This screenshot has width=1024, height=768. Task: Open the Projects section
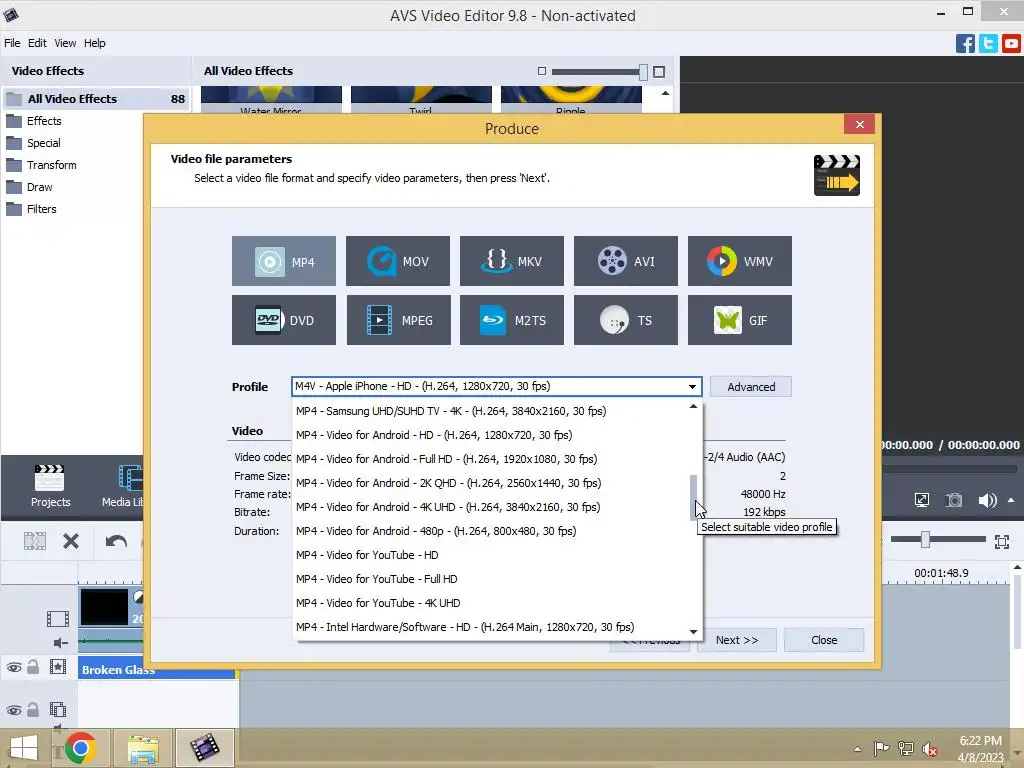(50, 486)
